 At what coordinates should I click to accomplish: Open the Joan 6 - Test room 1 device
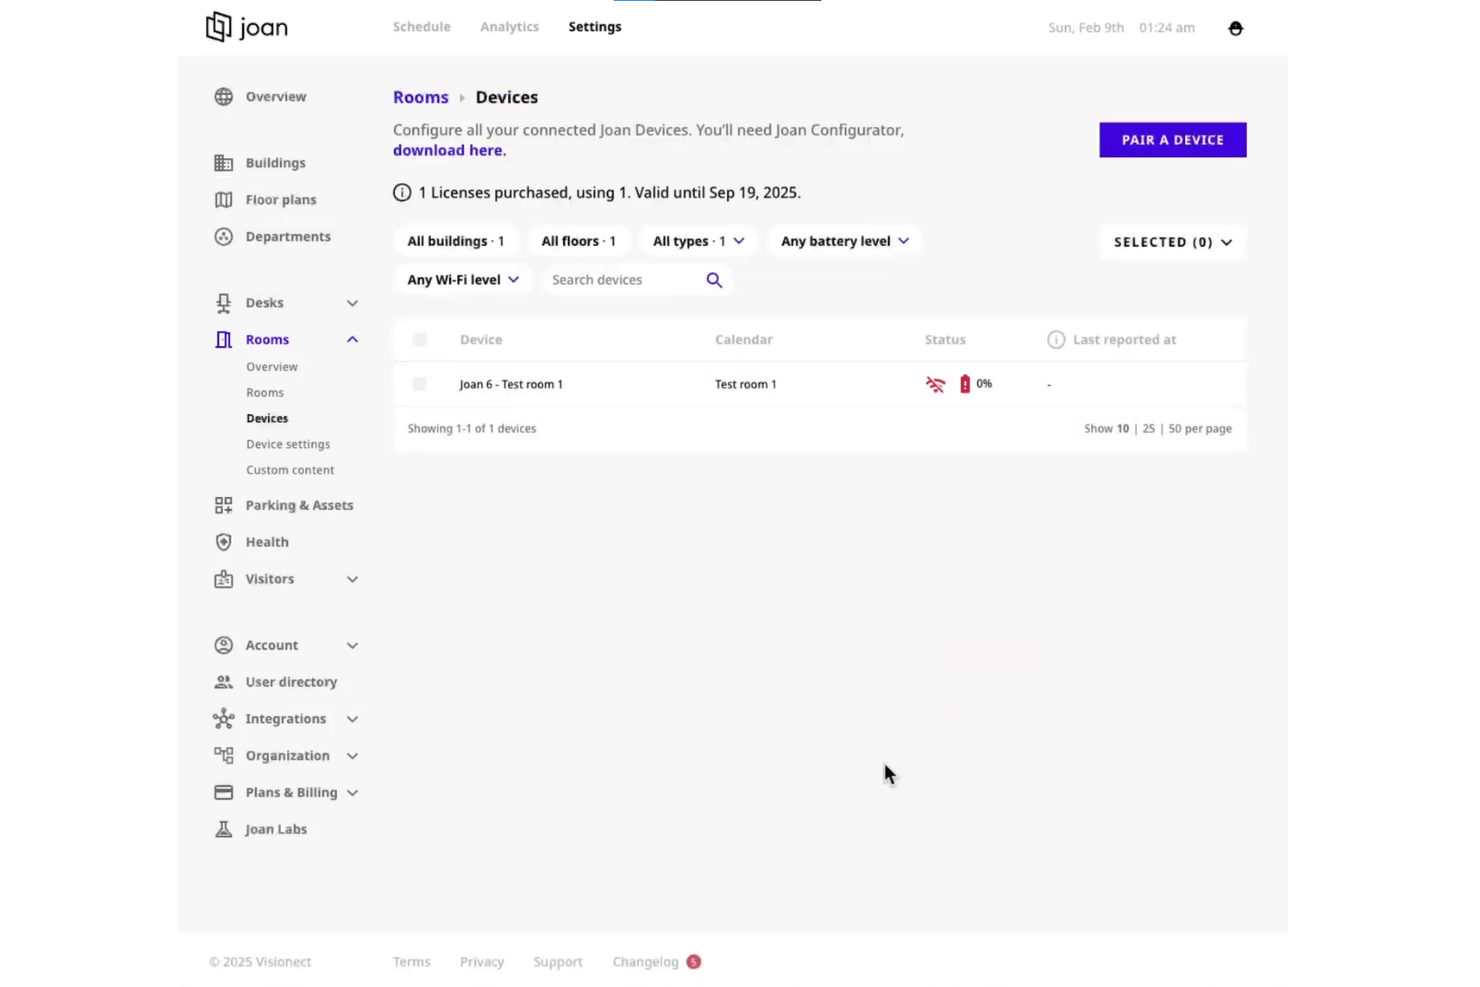(511, 384)
